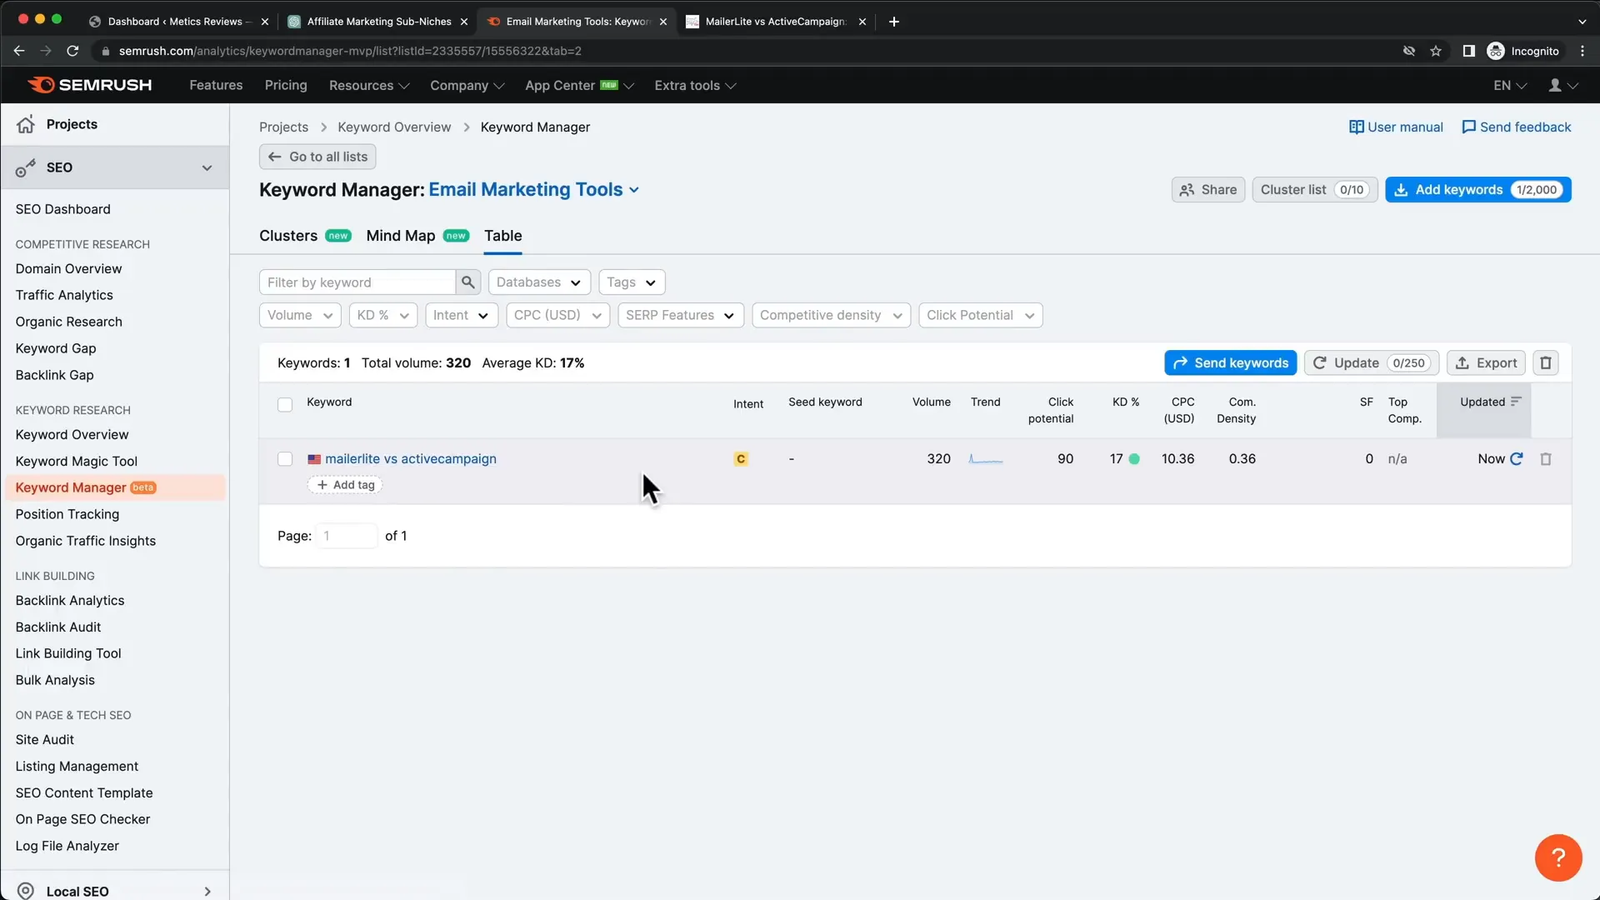Switch to the Clusters tab
The height and width of the screenshot is (900, 1600).
click(x=305, y=236)
